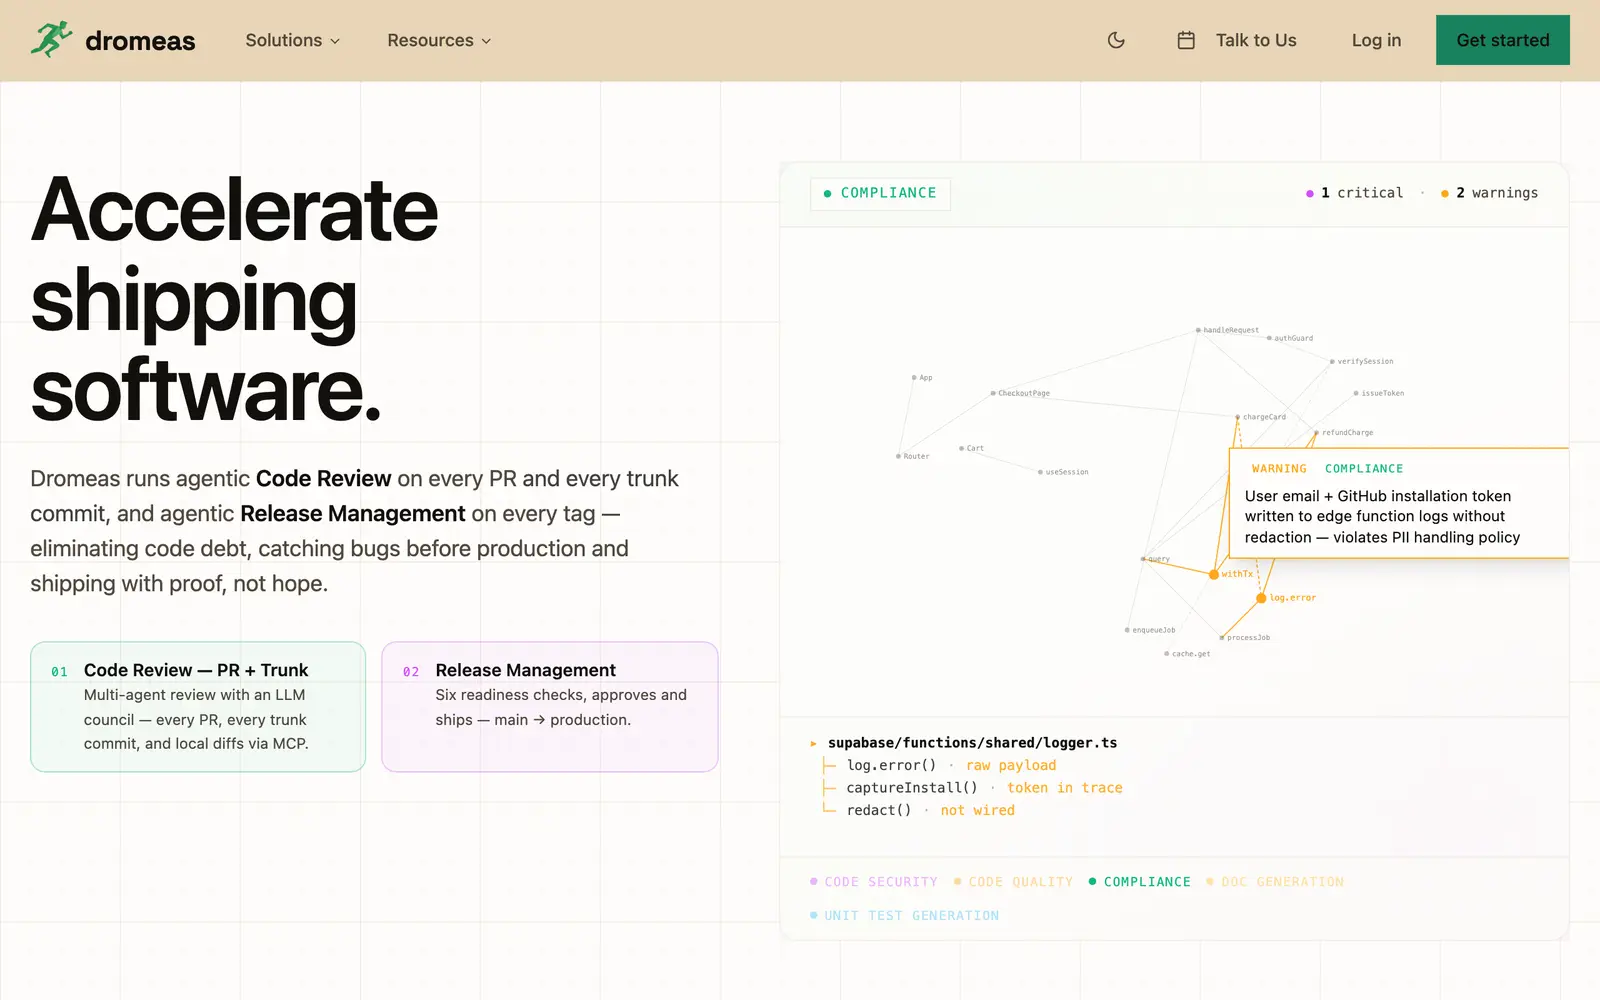Click the PII handling policy warning message
1600x1000 pixels.
[x=1382, y=517]
